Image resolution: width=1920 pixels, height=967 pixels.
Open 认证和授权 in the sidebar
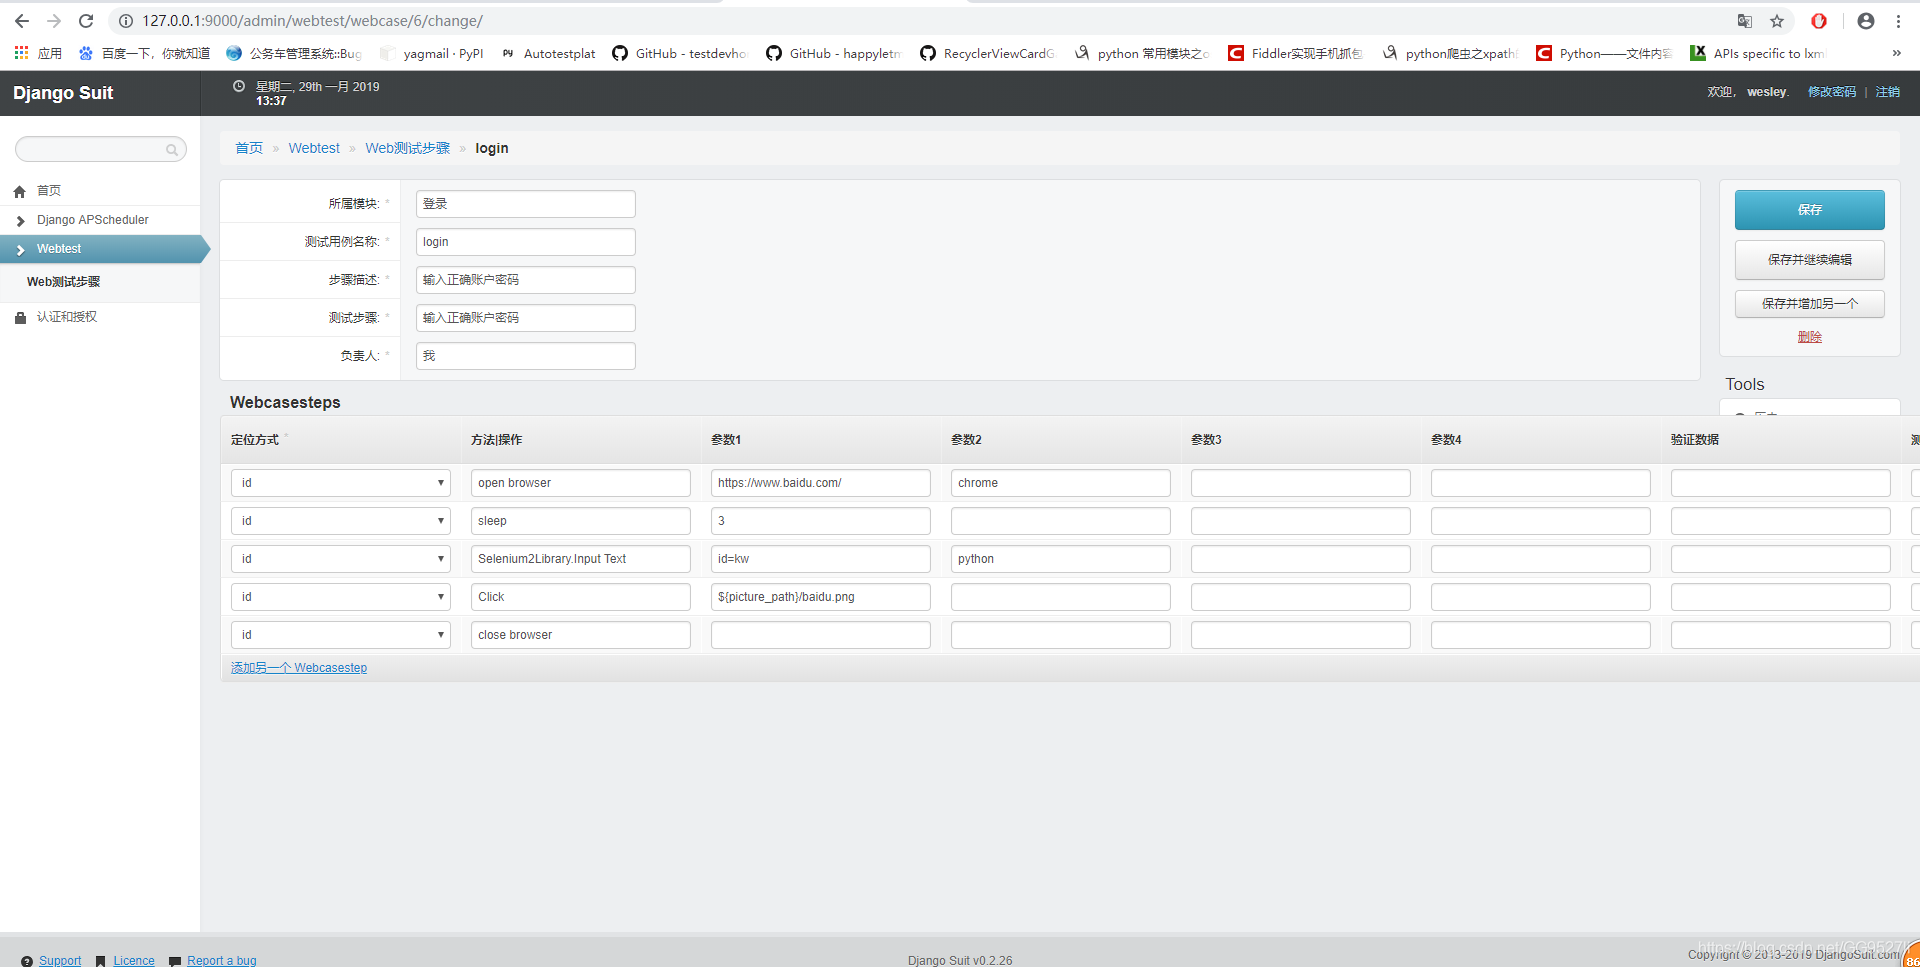click(67, 317)
